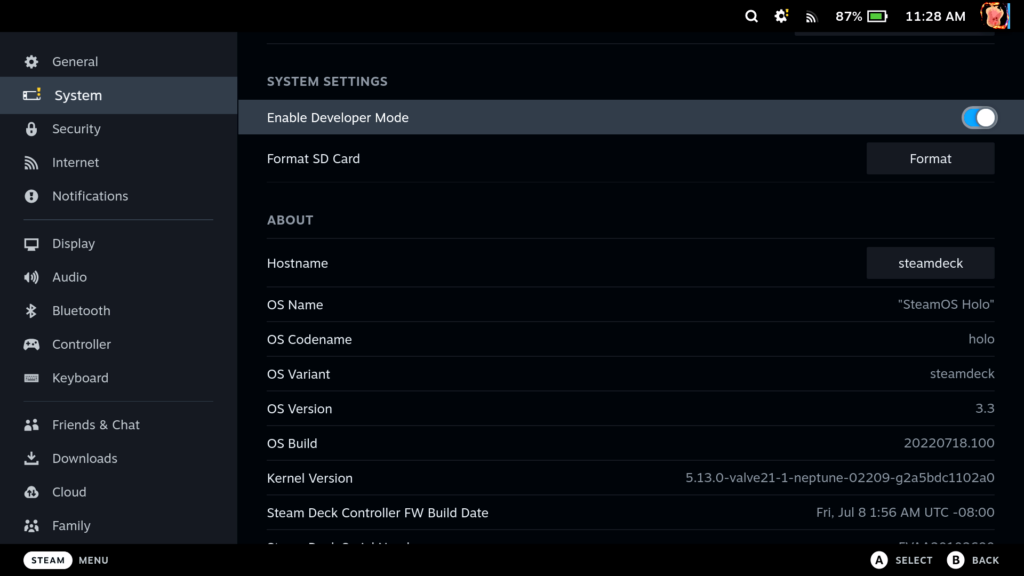1024x576 pixels.
Task: Click the steamdeck hostname button
Action: pos(930,263)
